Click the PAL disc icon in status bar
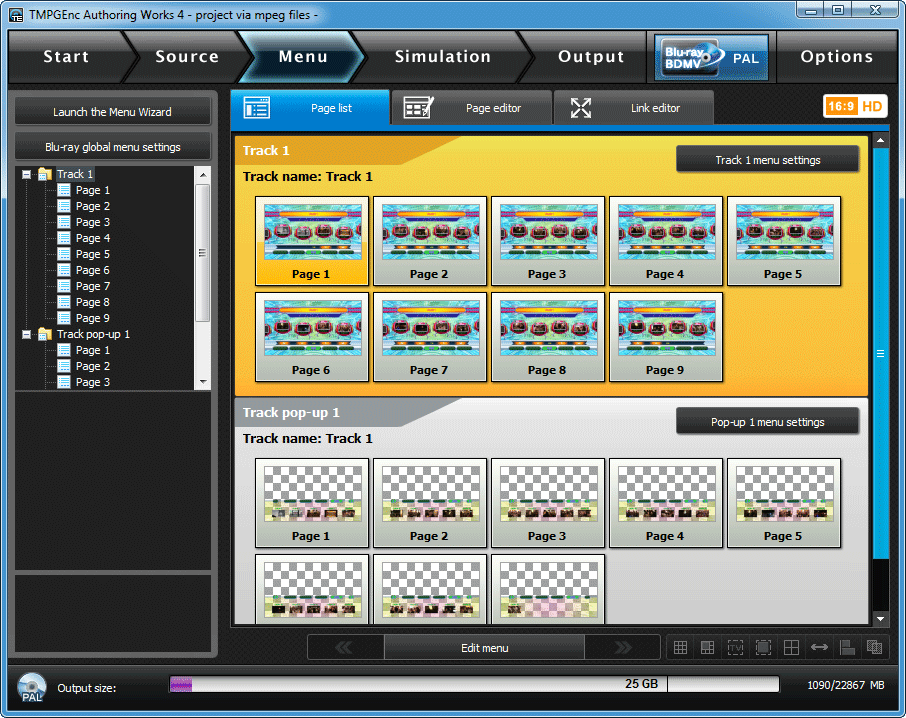The height and width of the screenshot is (718, 906). pyautogui.click(x=32, y=687)
